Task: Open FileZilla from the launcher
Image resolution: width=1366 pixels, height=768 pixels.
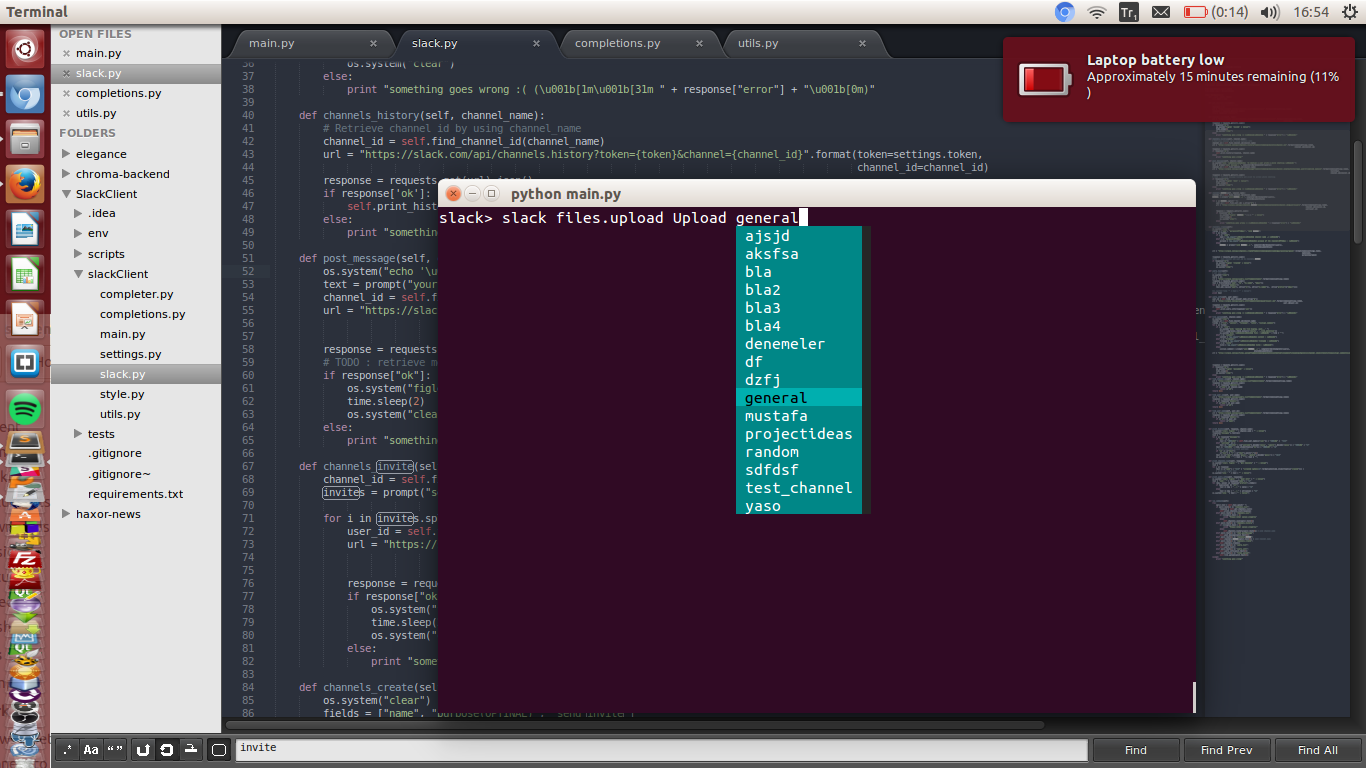Action: pyautogui.click(x=25, y=560)
